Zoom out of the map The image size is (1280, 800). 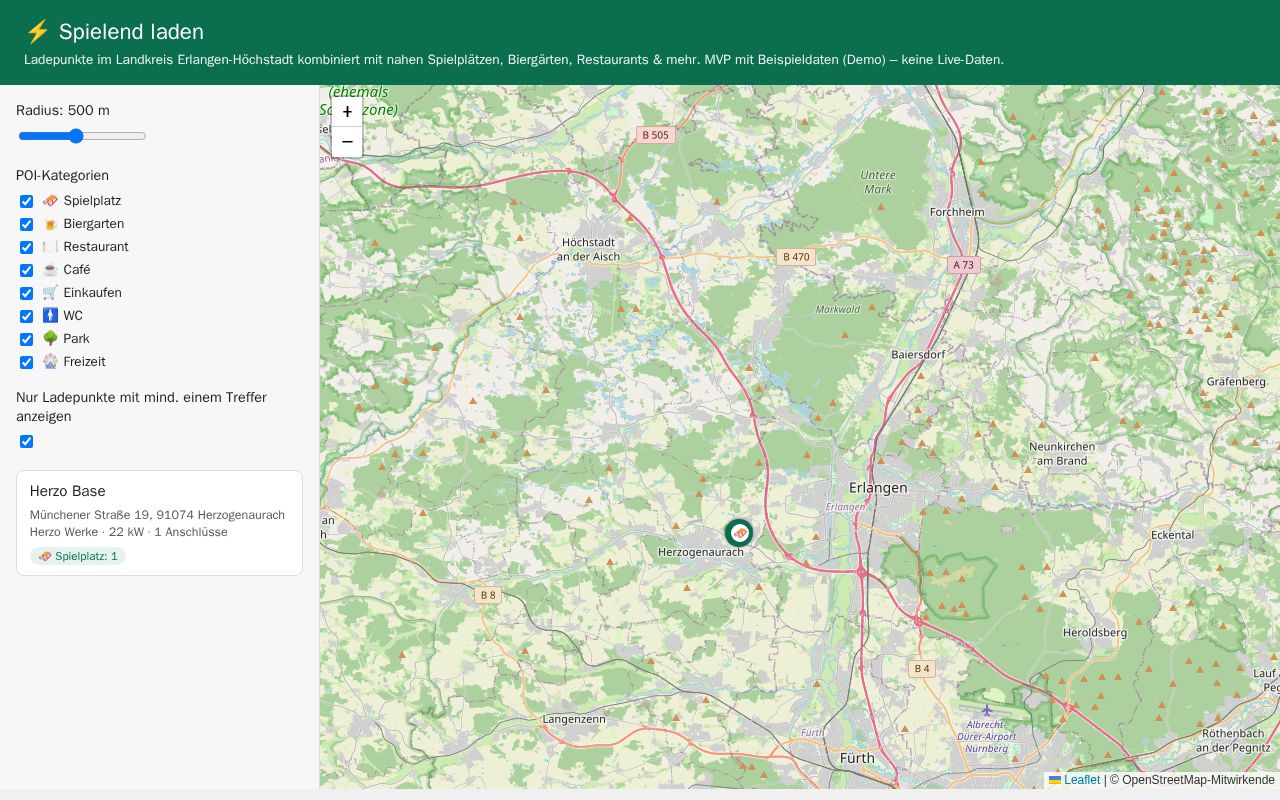click(347, 142)
